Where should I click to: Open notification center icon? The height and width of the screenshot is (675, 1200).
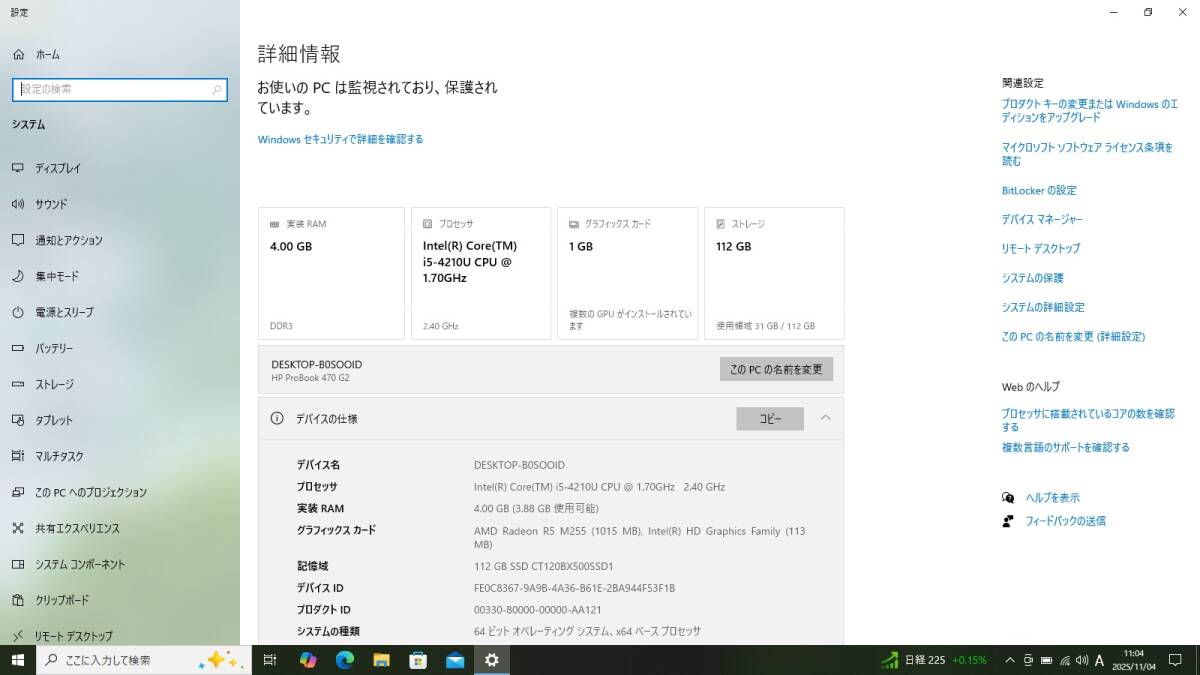tap(1176, 660)
